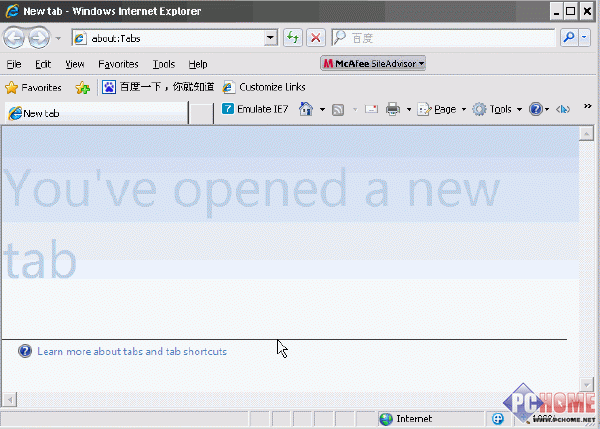This screenshot has width=600, height=429.
Task: Open Learn more about tabs link
Action: click(x=132, y=351)
